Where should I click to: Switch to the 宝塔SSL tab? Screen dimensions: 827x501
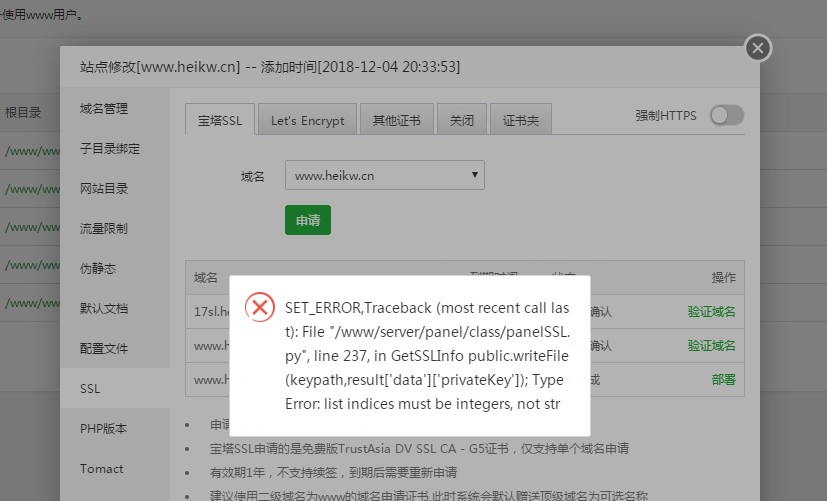point(220,120)
